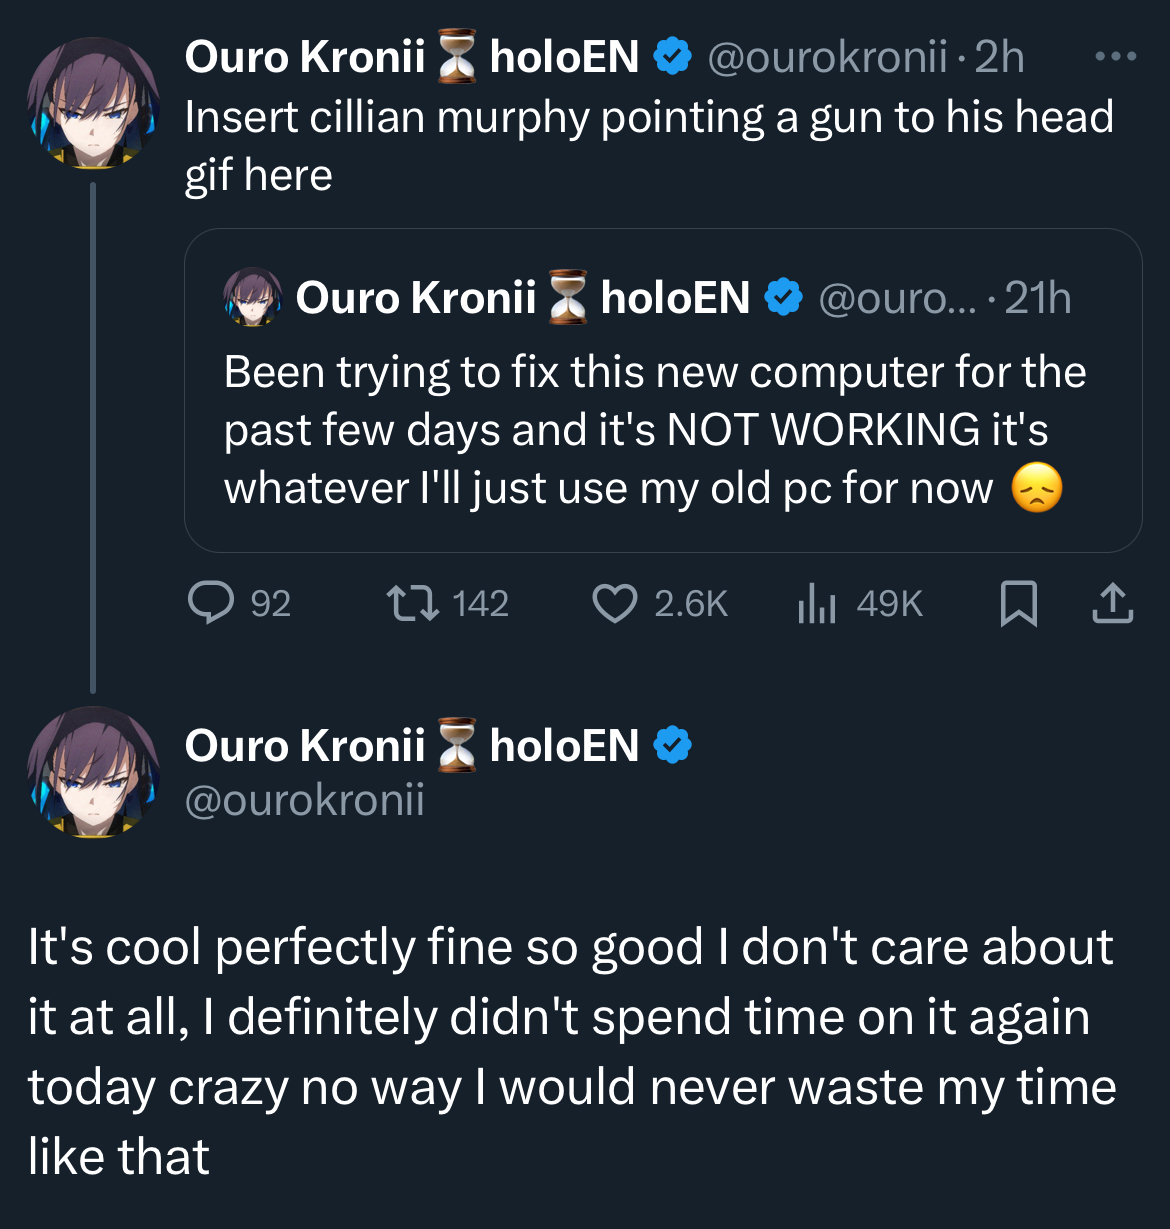Click small avatar in the quoted tweet

coord(252,297)
